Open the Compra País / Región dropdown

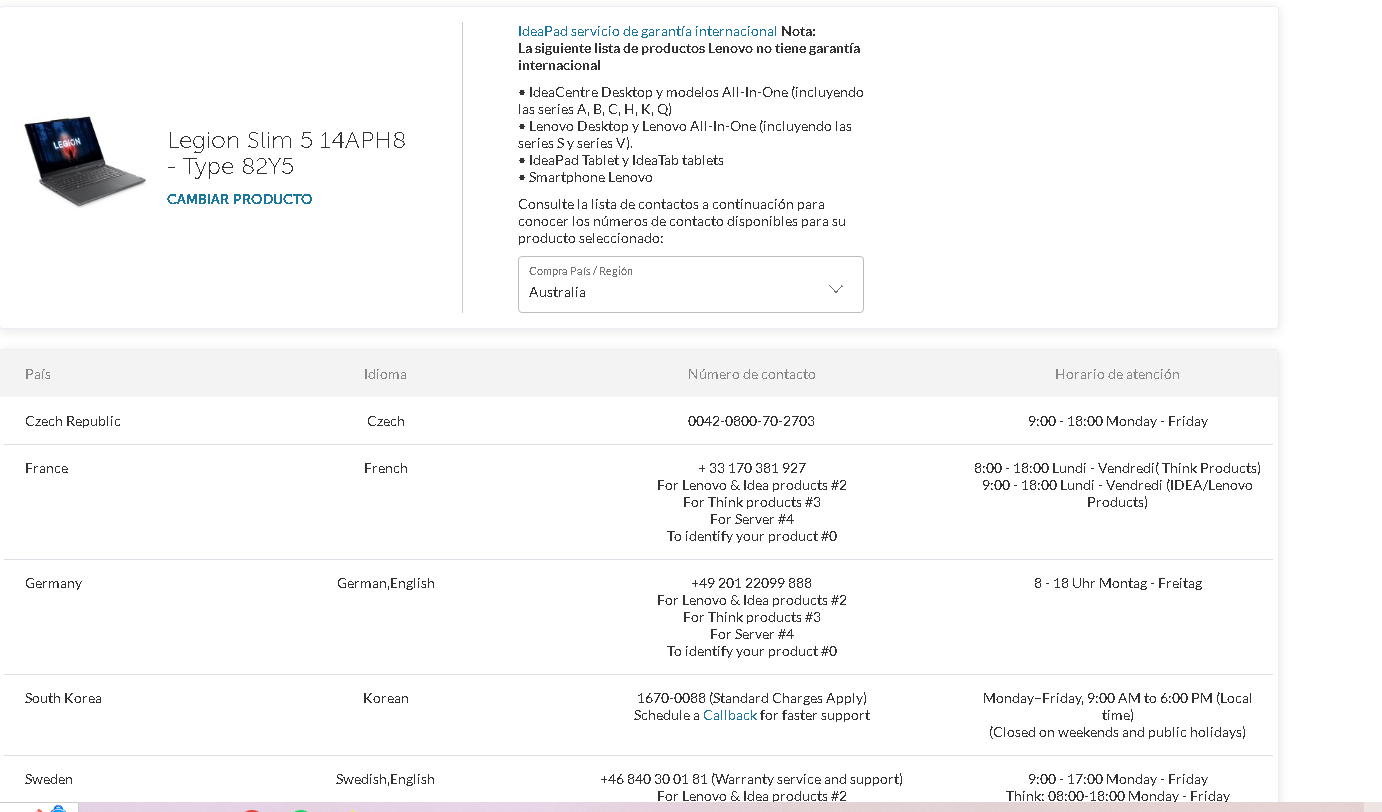(x=690, y=284)
